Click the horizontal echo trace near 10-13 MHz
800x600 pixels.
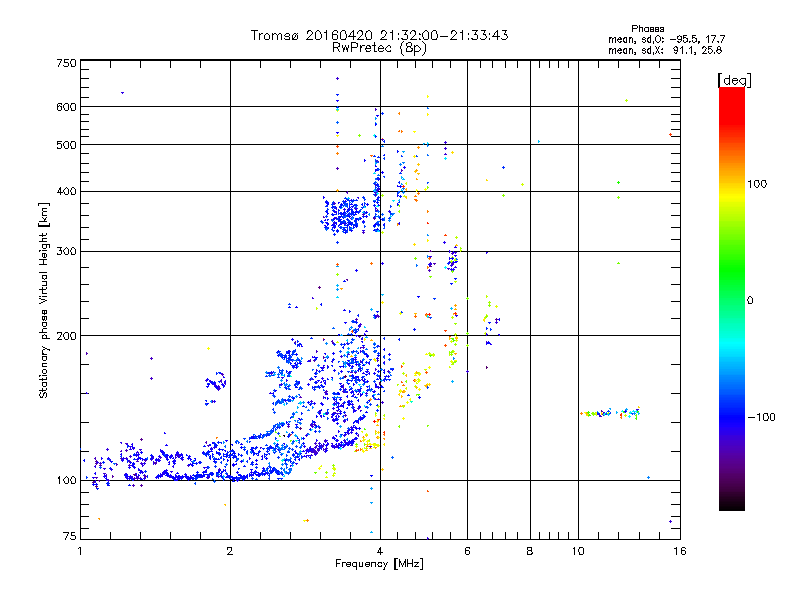[x=610, y=413]
